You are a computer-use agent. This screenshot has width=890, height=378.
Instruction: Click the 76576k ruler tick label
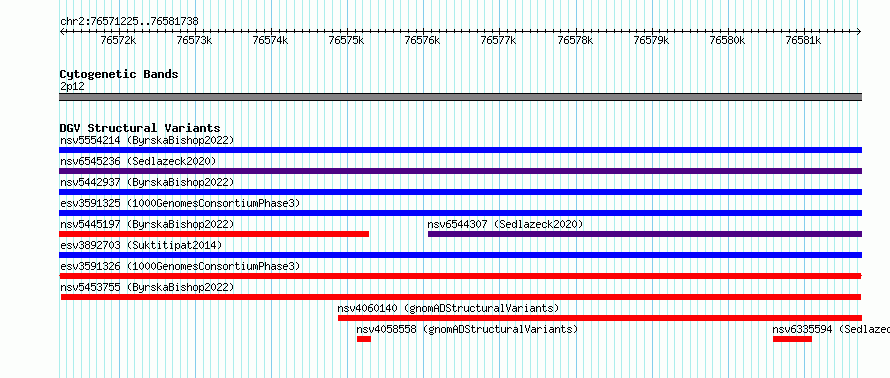423,40
